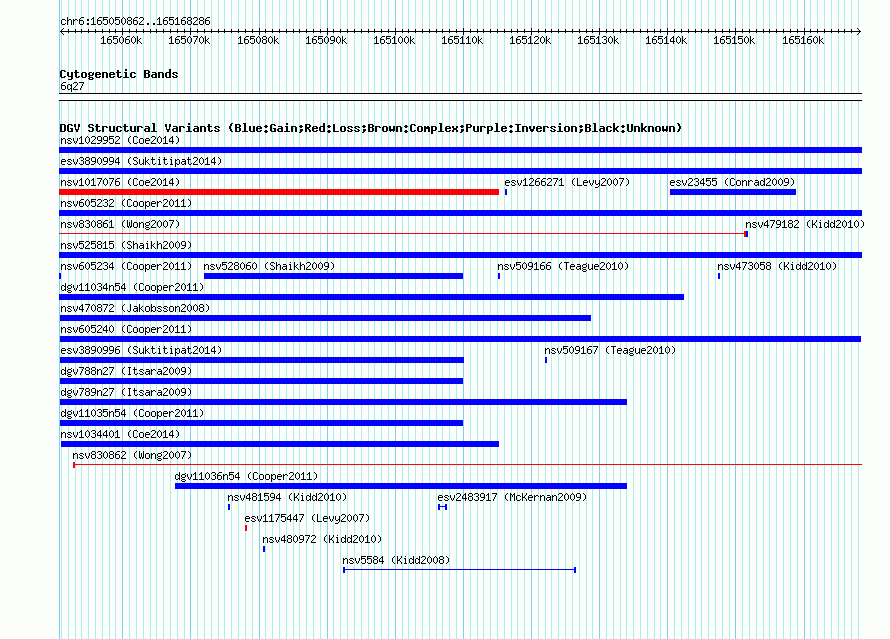
Task: Click the nsv830861 (Wong2007) label
Action: [120, 224]
